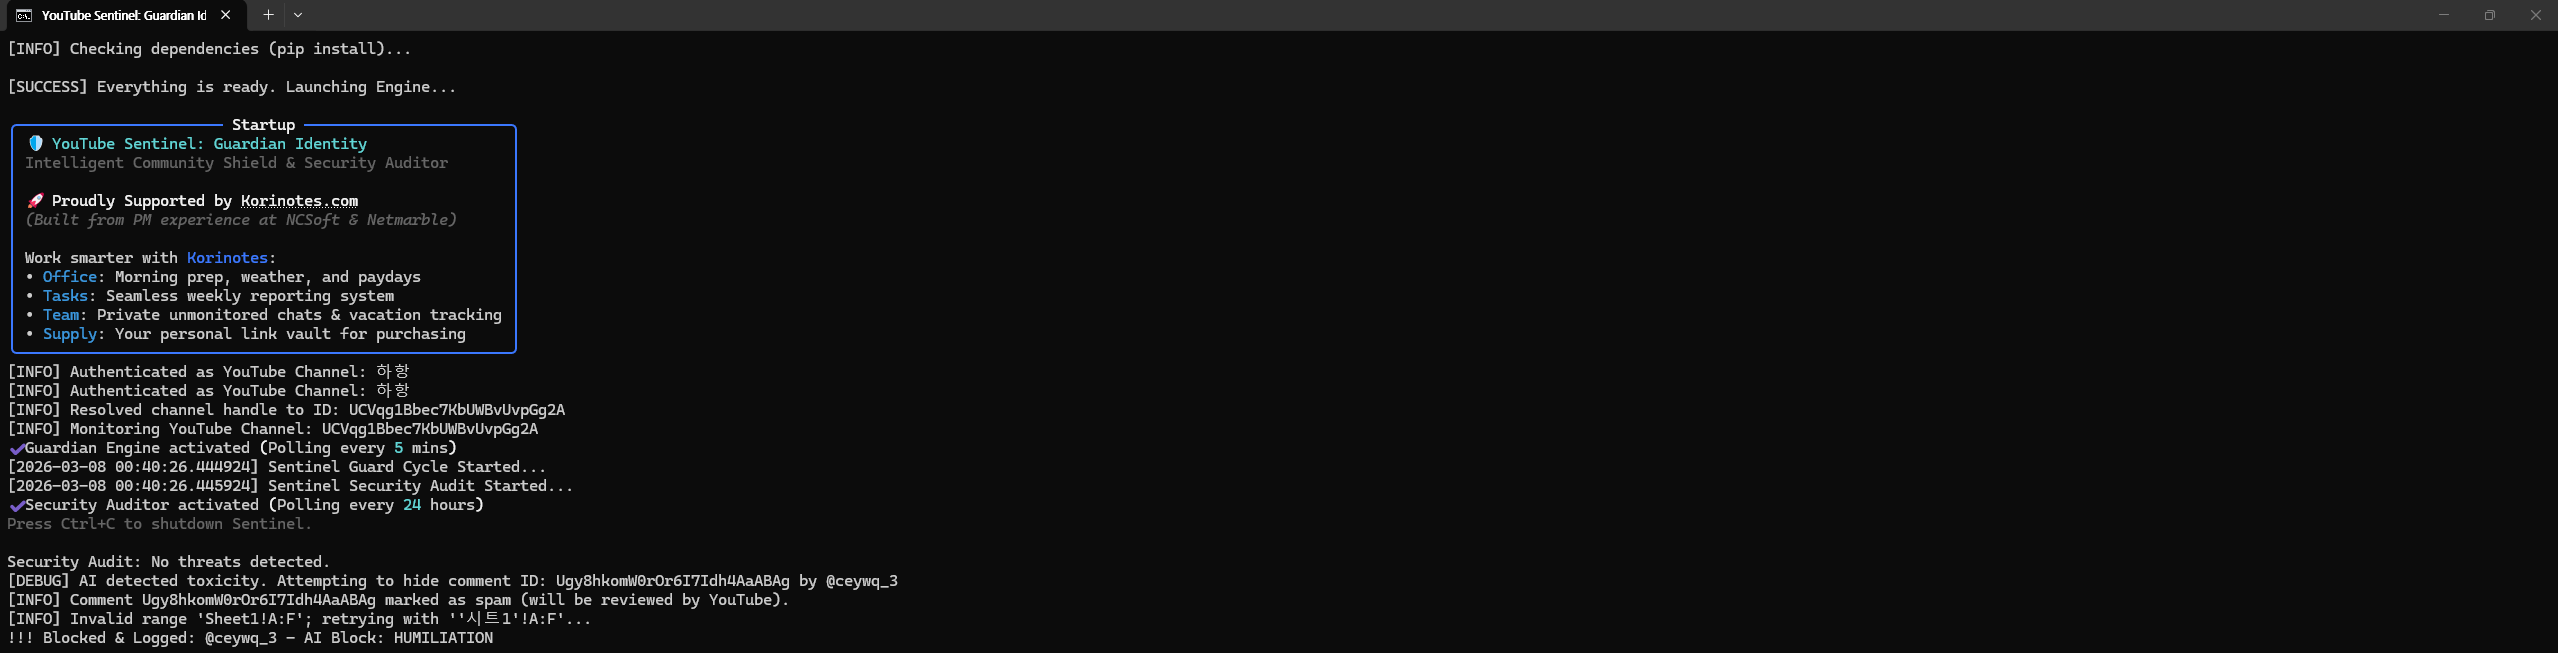
Task: Click the terminal icon in the tab
Action: 24,15
